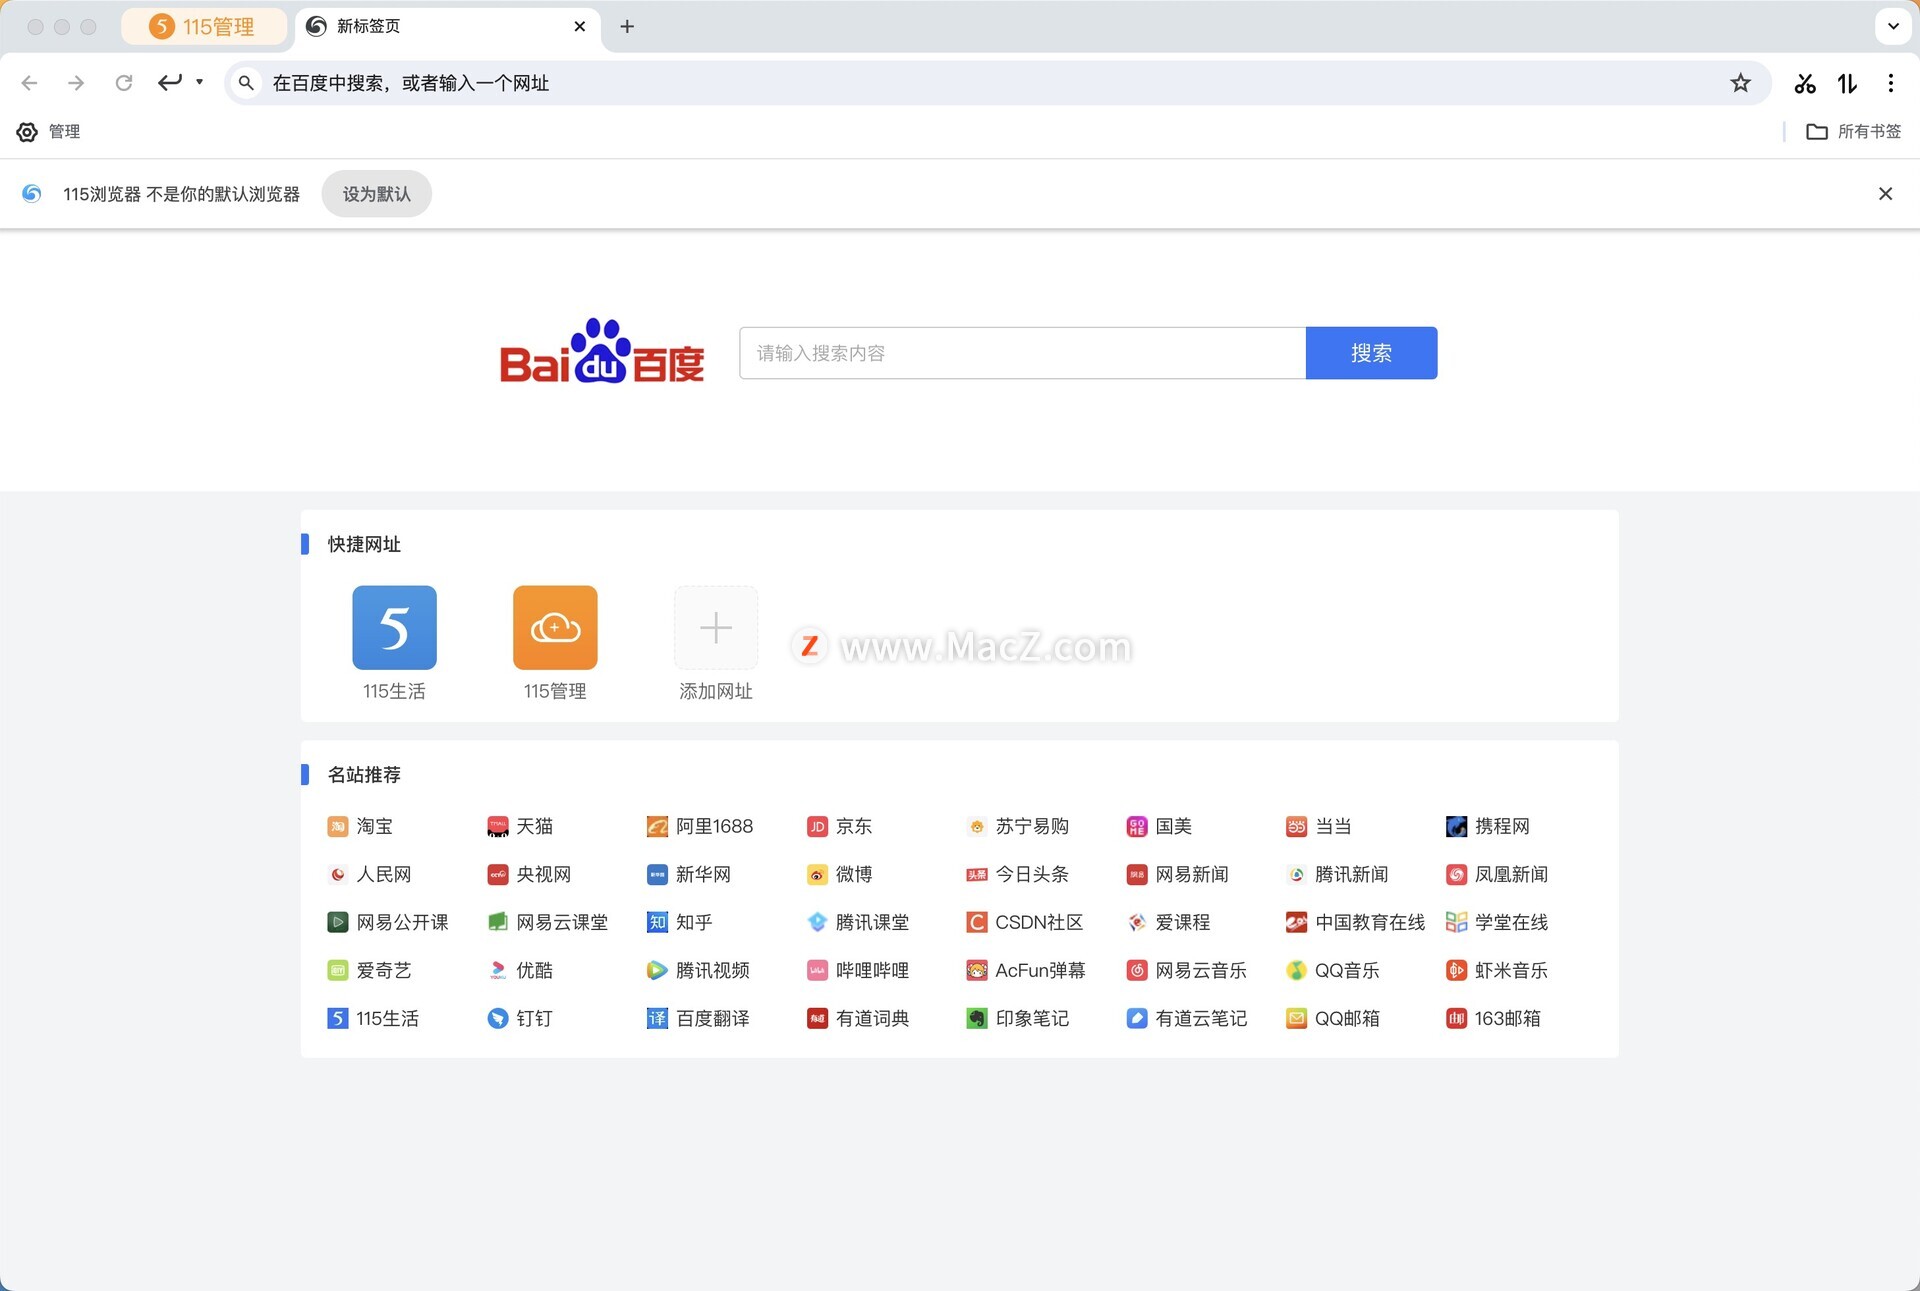This screenshot has height=1291, width=1920.
Task: Click the blue 搜索 button
Action: click(x=1371, y=353)
